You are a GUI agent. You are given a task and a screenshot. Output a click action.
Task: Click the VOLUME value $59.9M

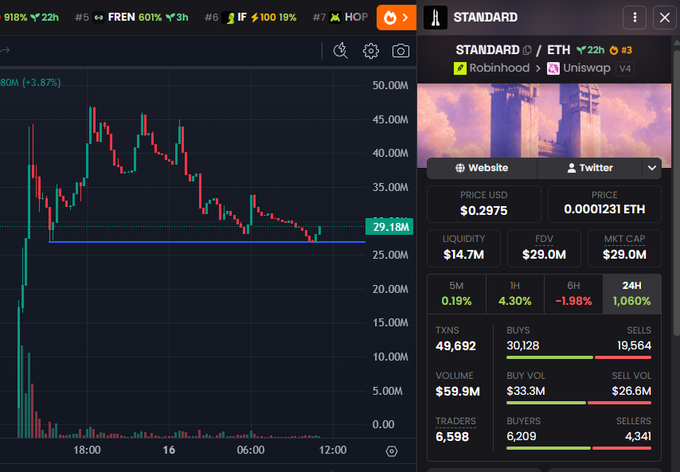(458, 391)
